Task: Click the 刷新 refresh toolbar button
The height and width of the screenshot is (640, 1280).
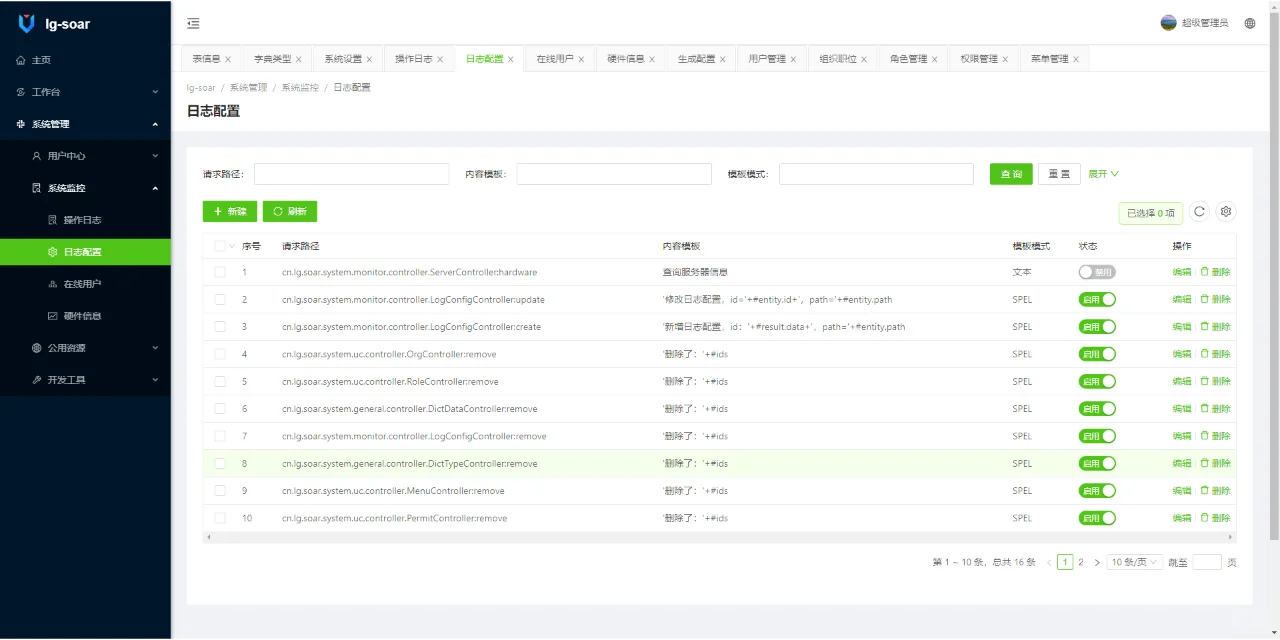Action: tap(290, 211)
